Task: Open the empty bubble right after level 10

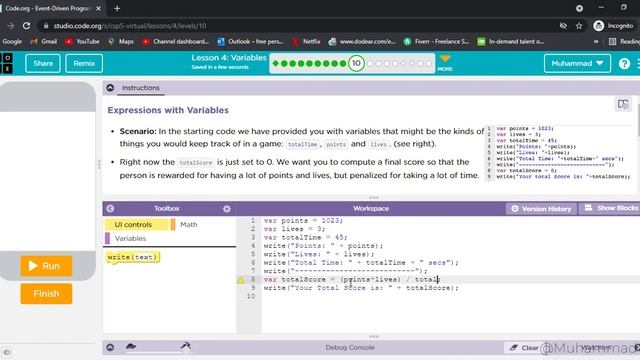Action: point(370,63)
